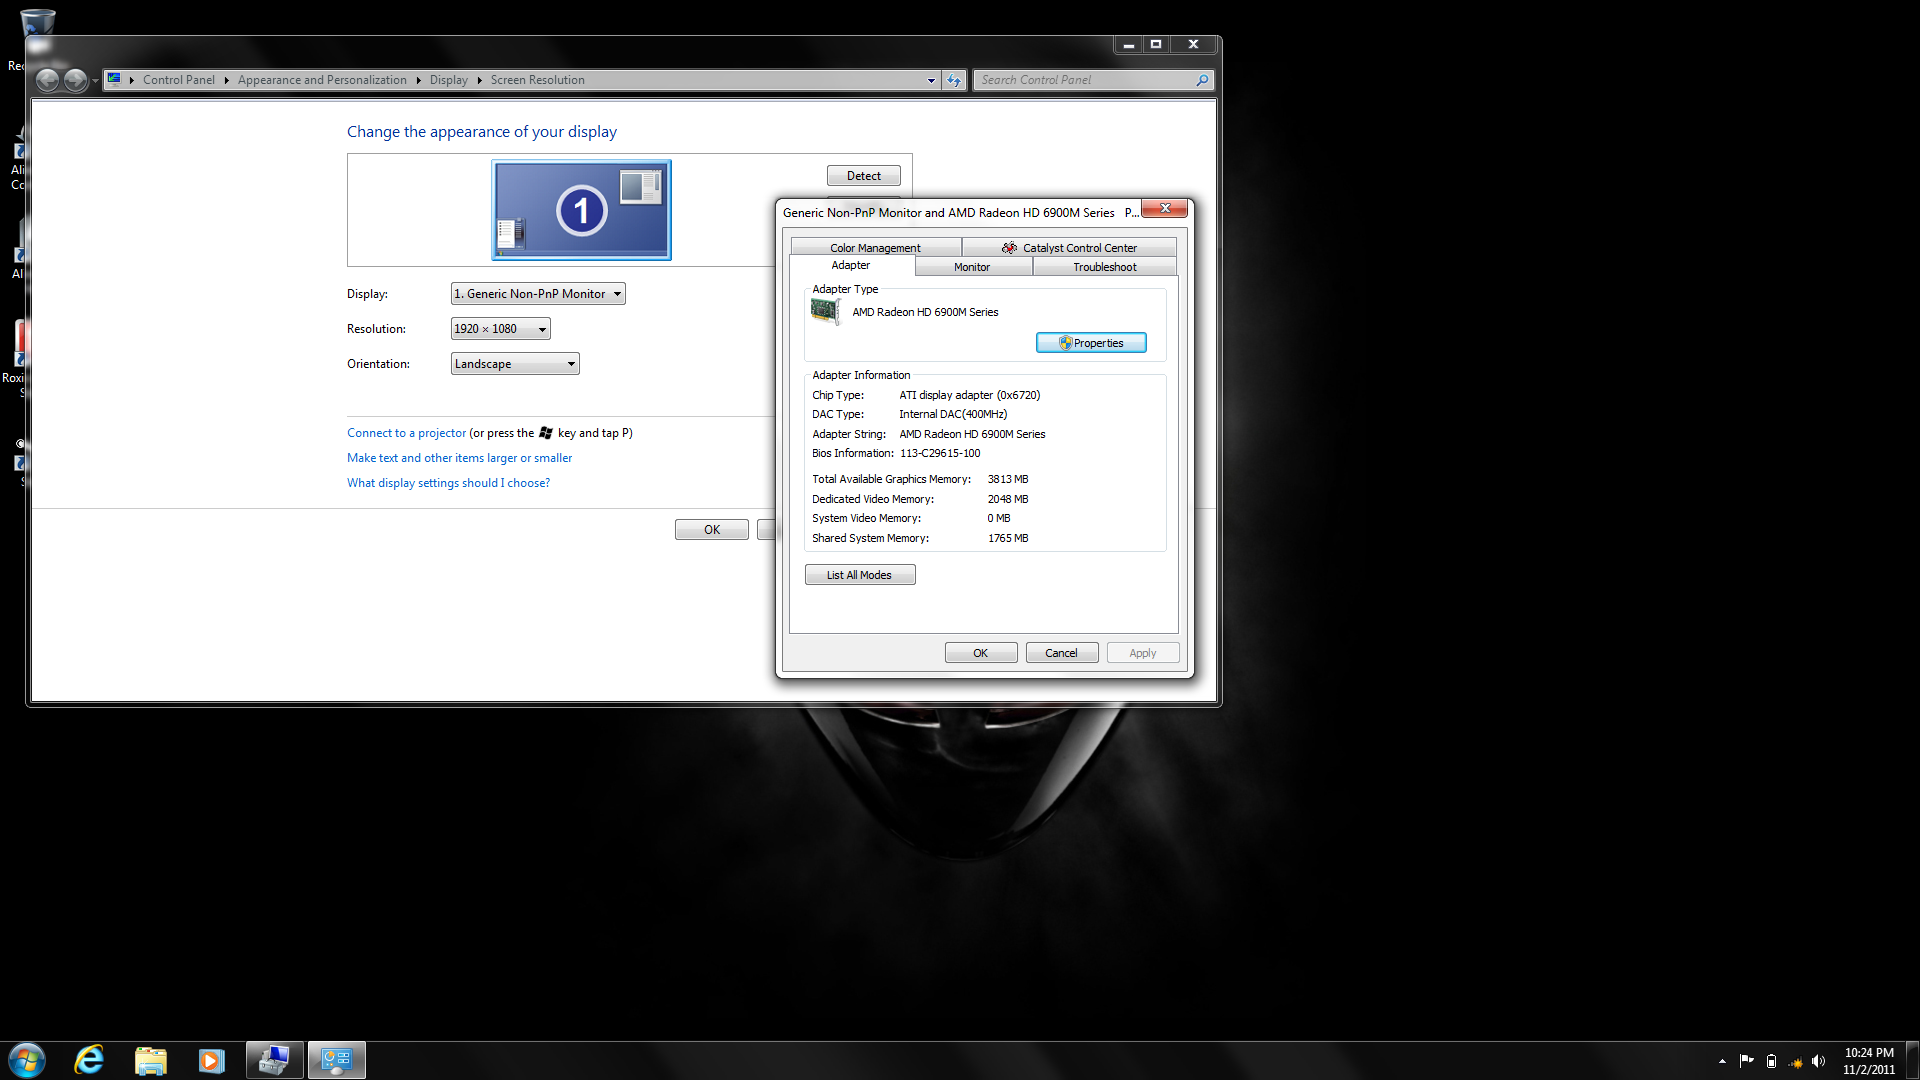
Task: Open the Resolution dropdown 1920 × 1080
Action: pos(500,329)
